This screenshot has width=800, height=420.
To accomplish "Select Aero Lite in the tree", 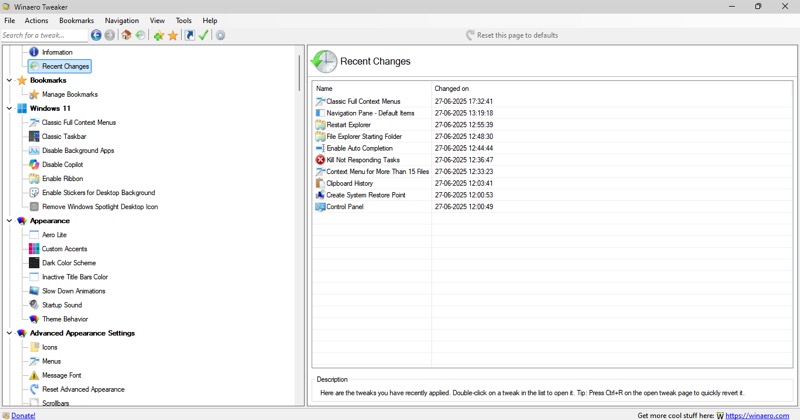I will (54, 235).
